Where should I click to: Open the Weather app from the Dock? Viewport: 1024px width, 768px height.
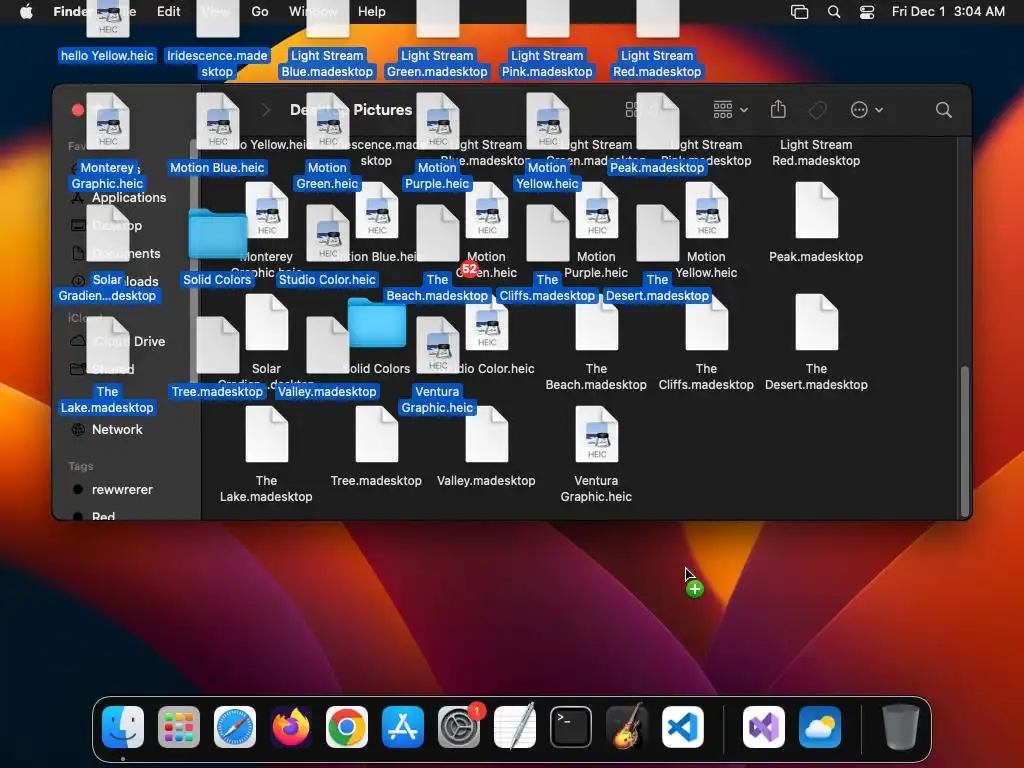pos(820,727)
